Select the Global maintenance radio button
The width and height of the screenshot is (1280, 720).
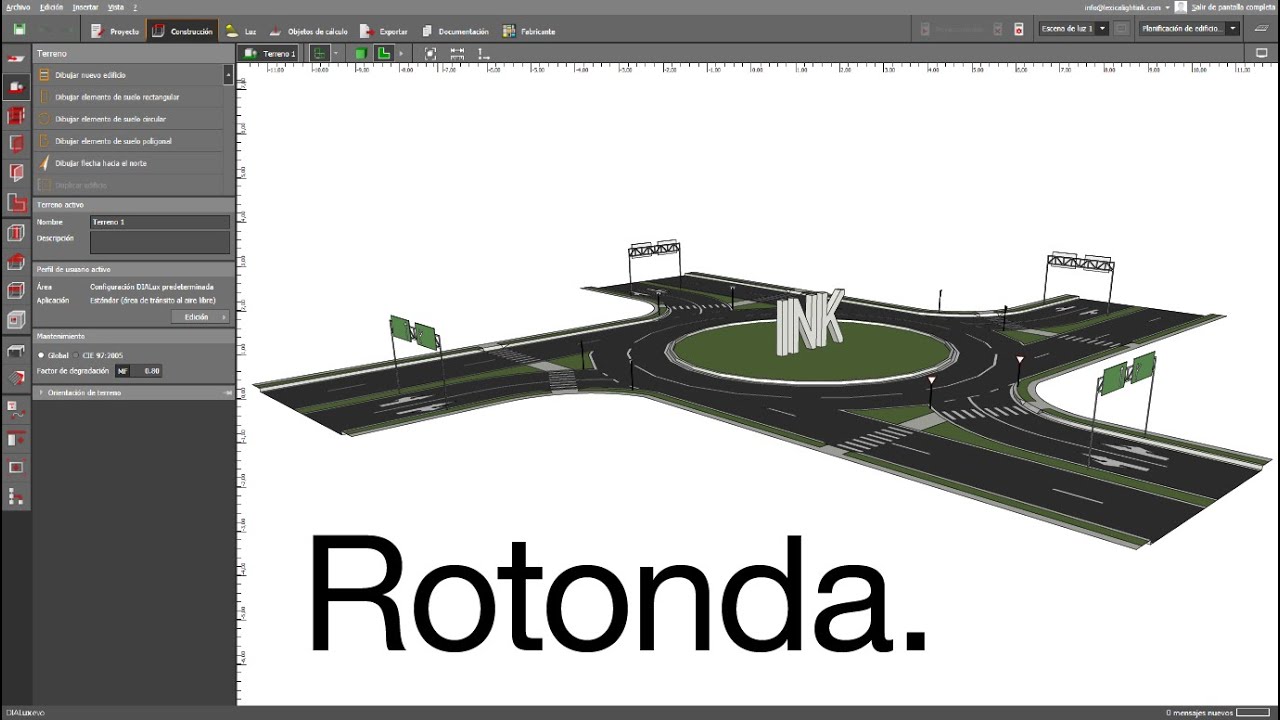coord(41,355)
